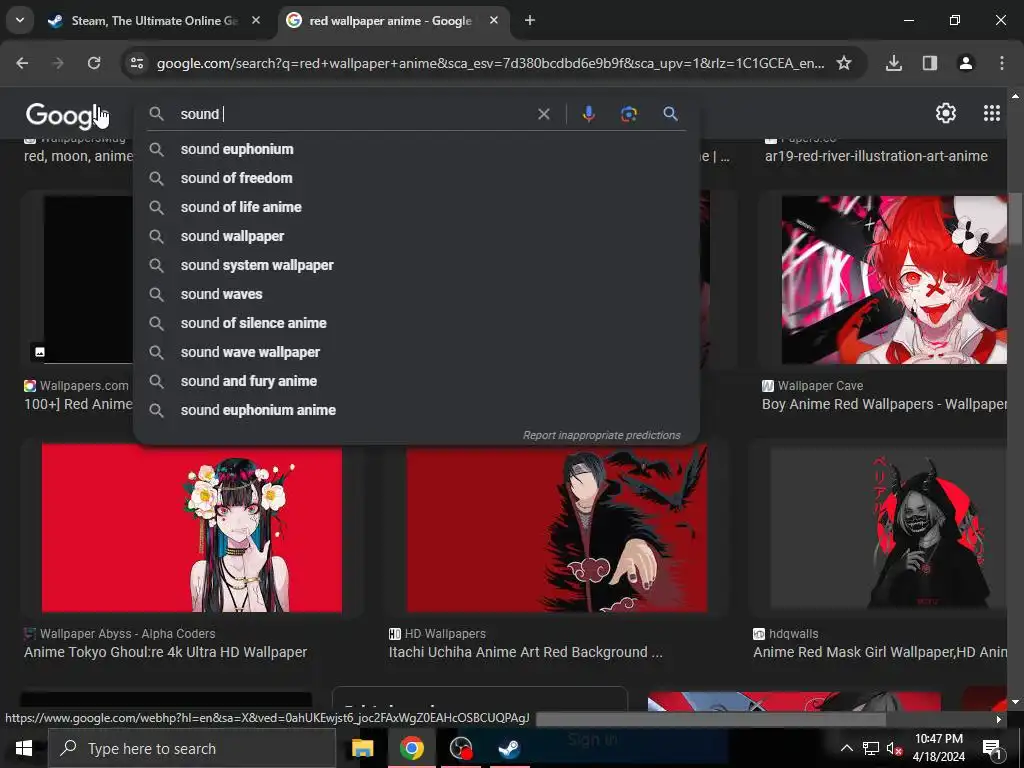Select suggestion 'sound system wallpaper'

pyautogui.click(x=416, y=265)
